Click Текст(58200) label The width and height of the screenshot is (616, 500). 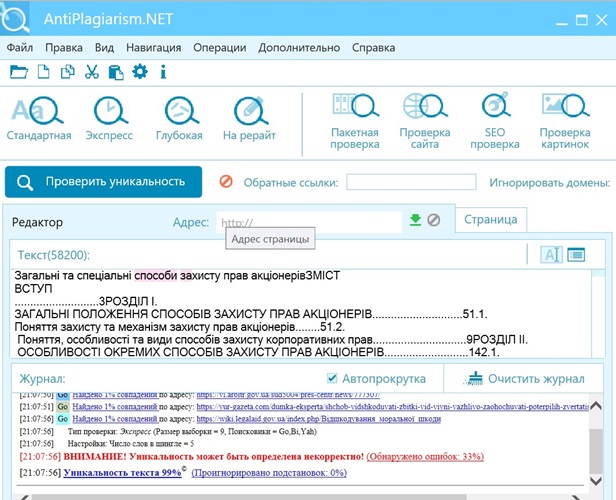pyautogui.click(x=54, y=255)
